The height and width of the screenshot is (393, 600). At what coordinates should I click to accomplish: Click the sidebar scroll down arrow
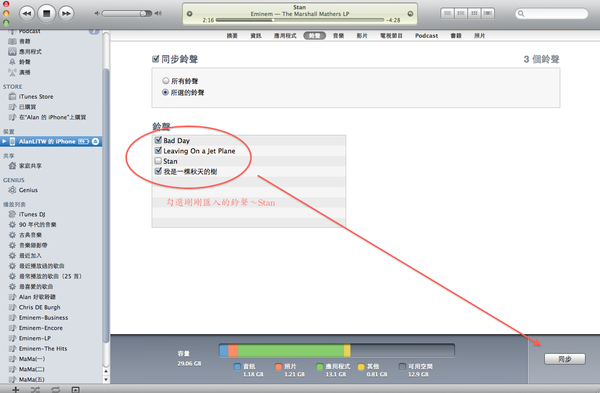point(106,379)
